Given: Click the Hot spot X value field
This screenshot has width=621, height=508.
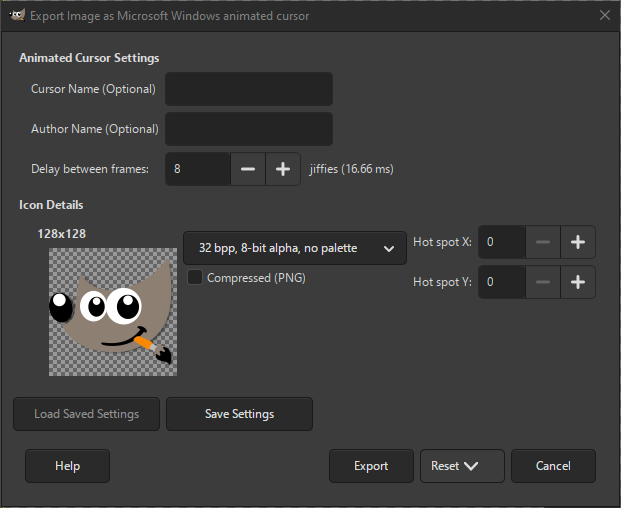Looking at the screenshot, I should coord(502,242).
